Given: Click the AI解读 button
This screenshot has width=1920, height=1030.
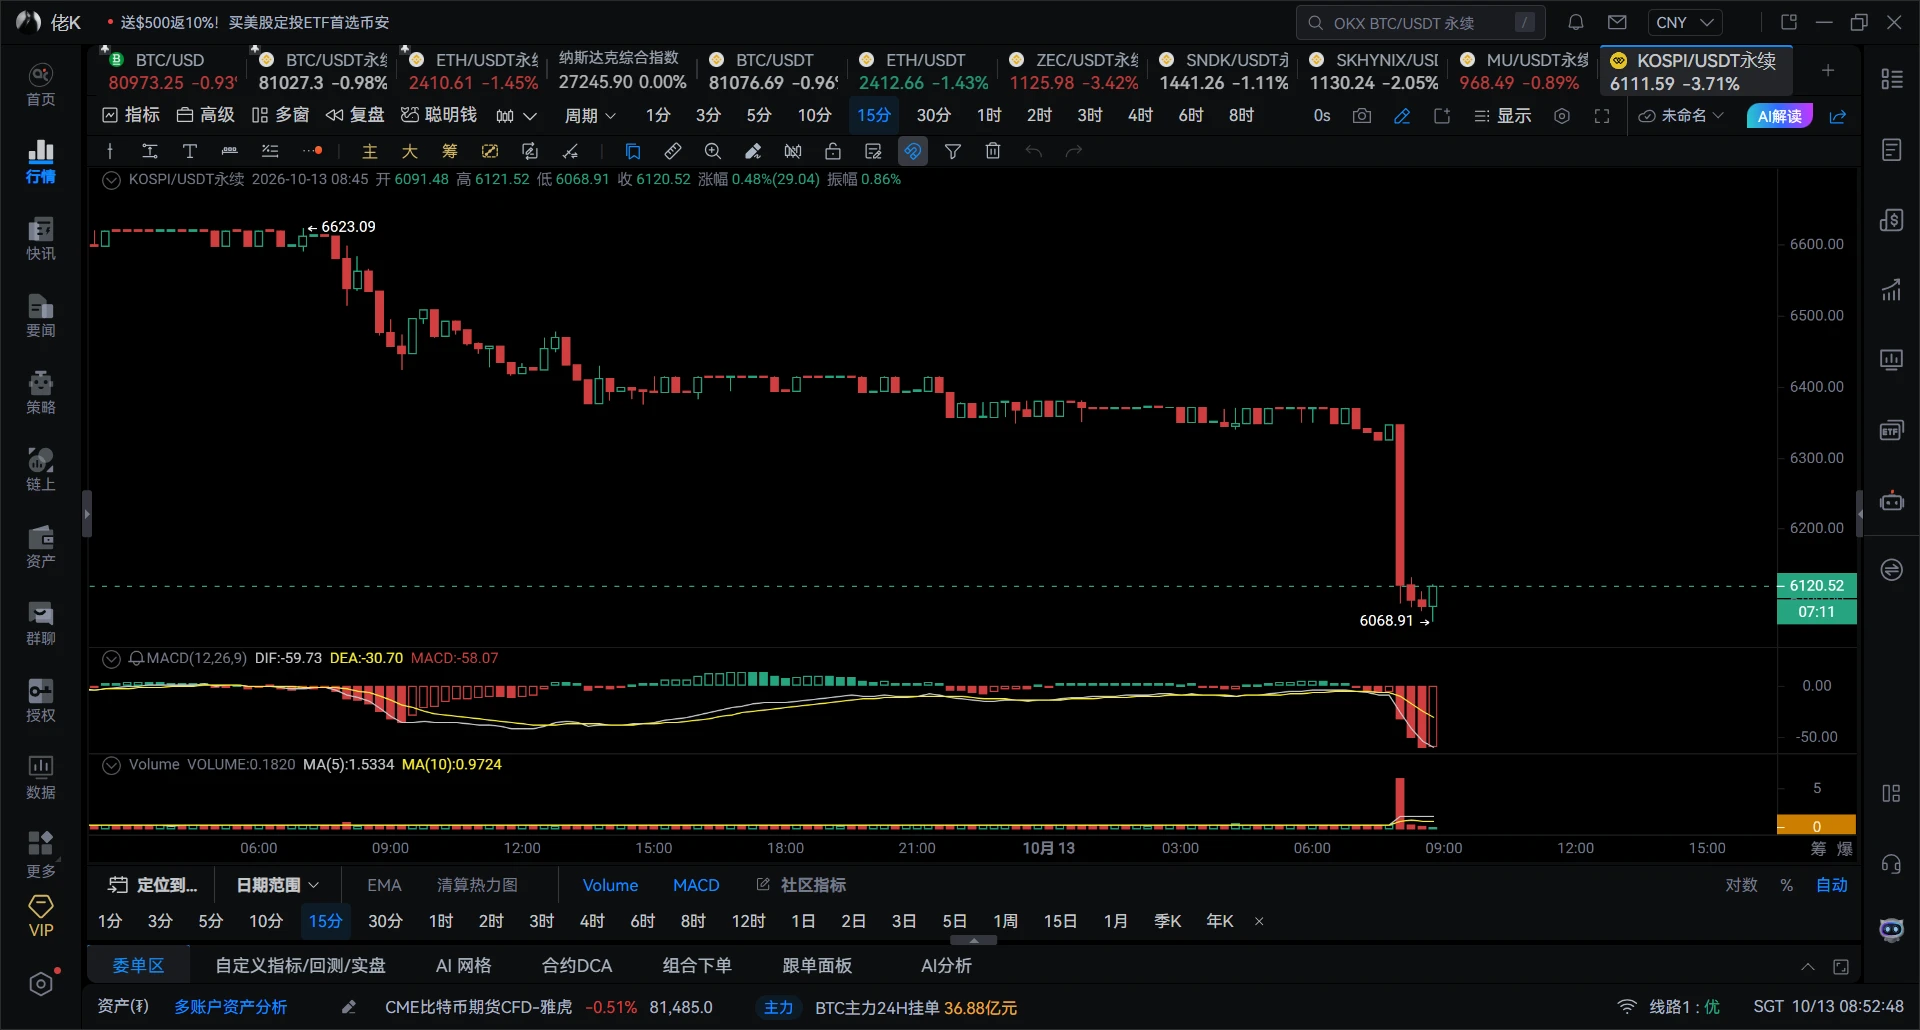Looking at the screenshot, I should (1779, 116).
